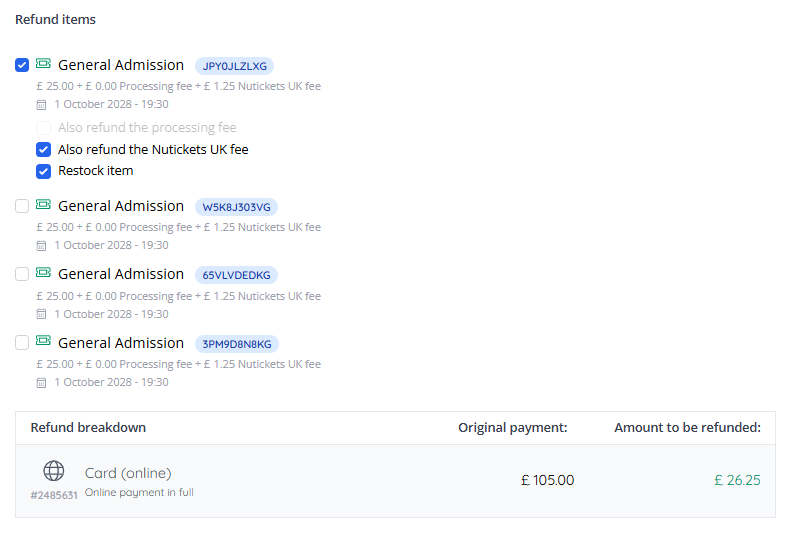Click the Card (online) payment label
The image size is (787, 534).
point(128,473)
